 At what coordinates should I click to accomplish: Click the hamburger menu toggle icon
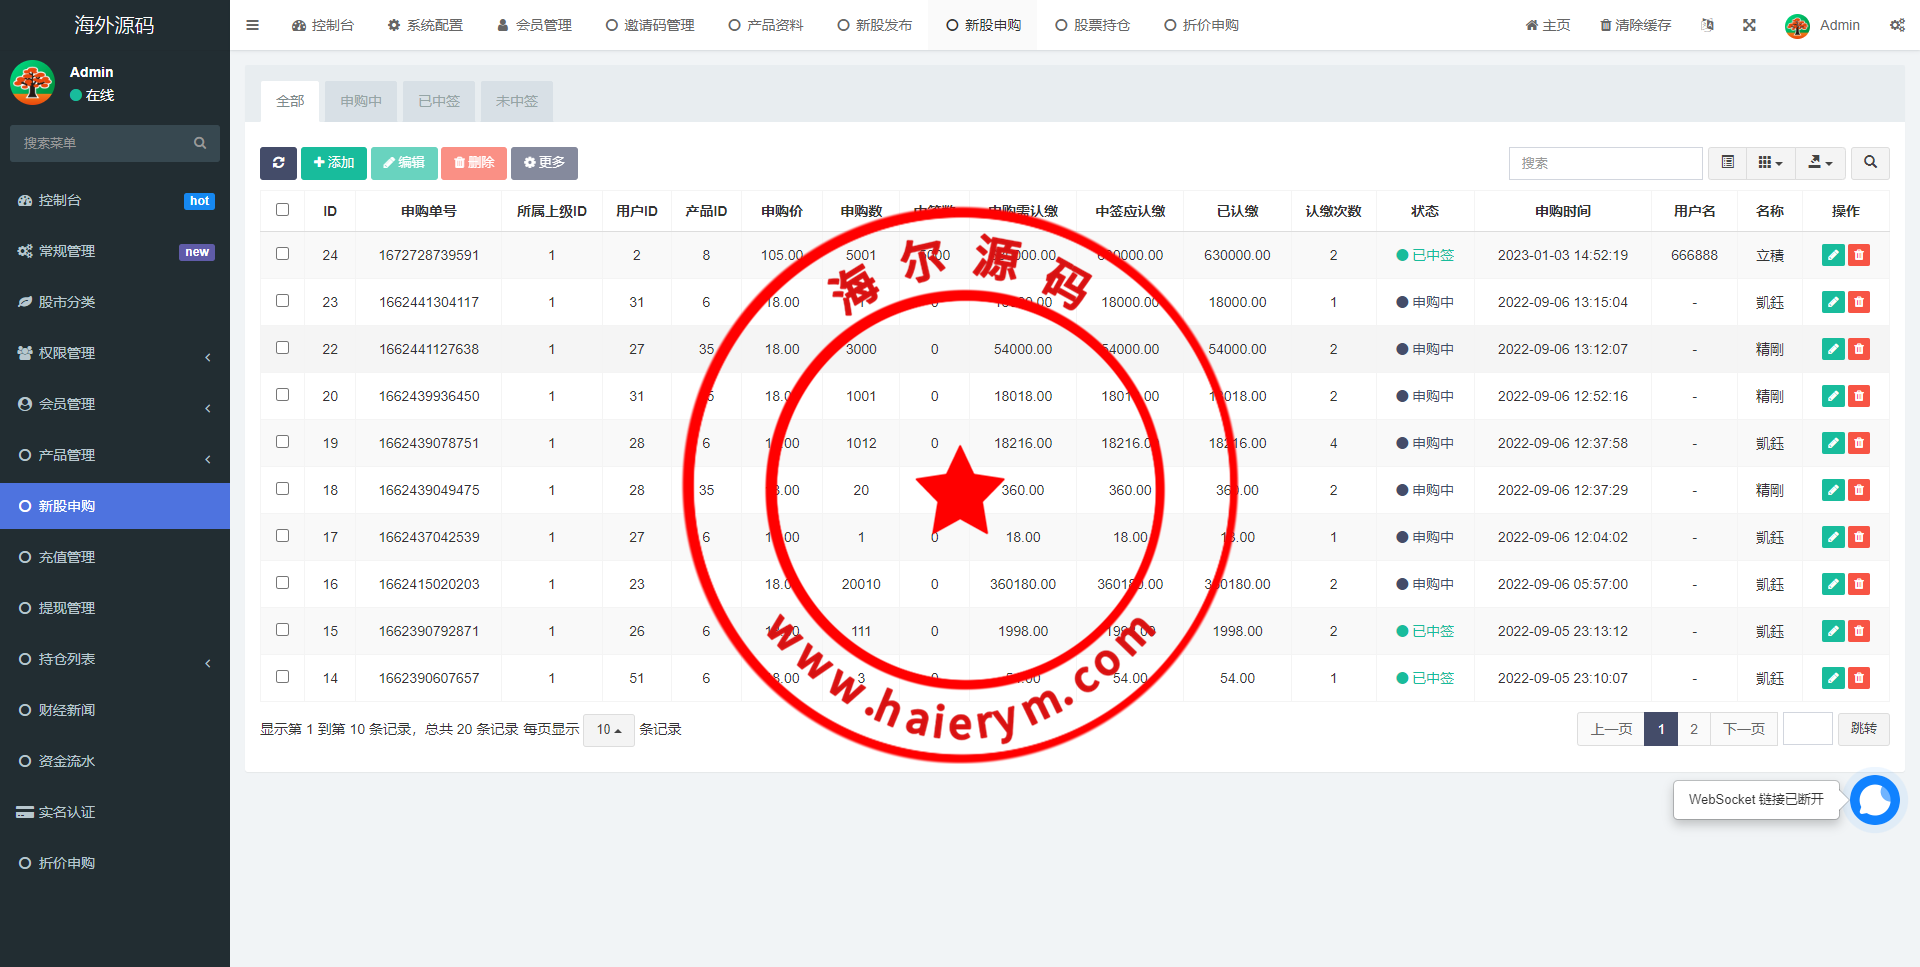tap(252, 25)
